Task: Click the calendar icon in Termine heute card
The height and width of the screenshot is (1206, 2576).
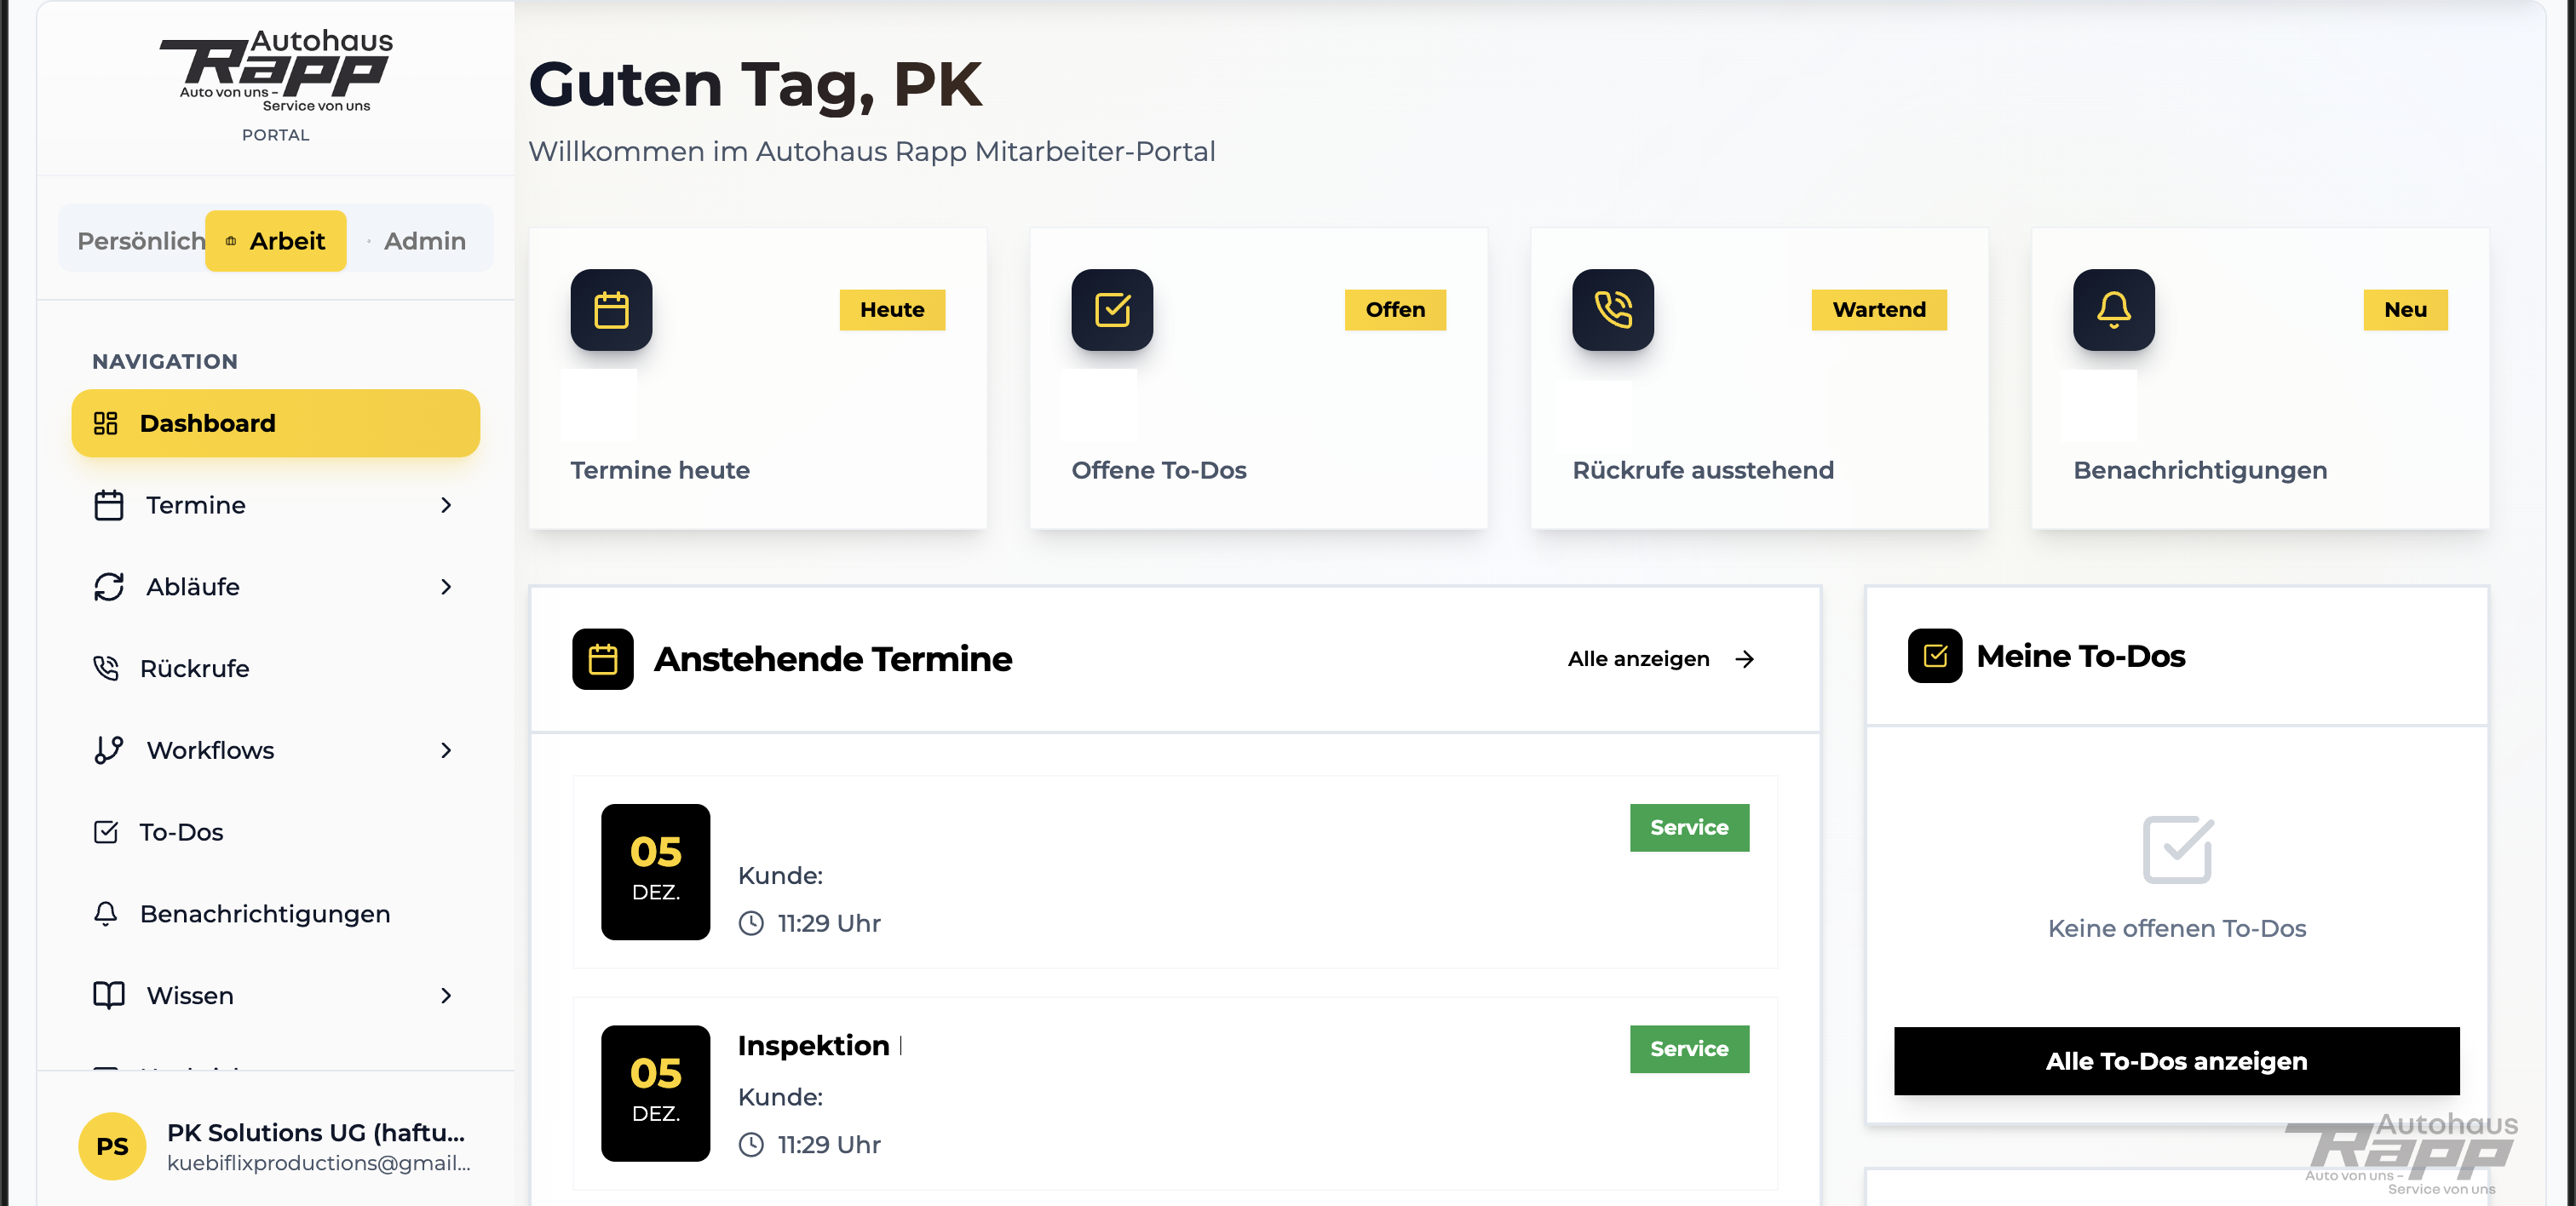Action: 611,310
